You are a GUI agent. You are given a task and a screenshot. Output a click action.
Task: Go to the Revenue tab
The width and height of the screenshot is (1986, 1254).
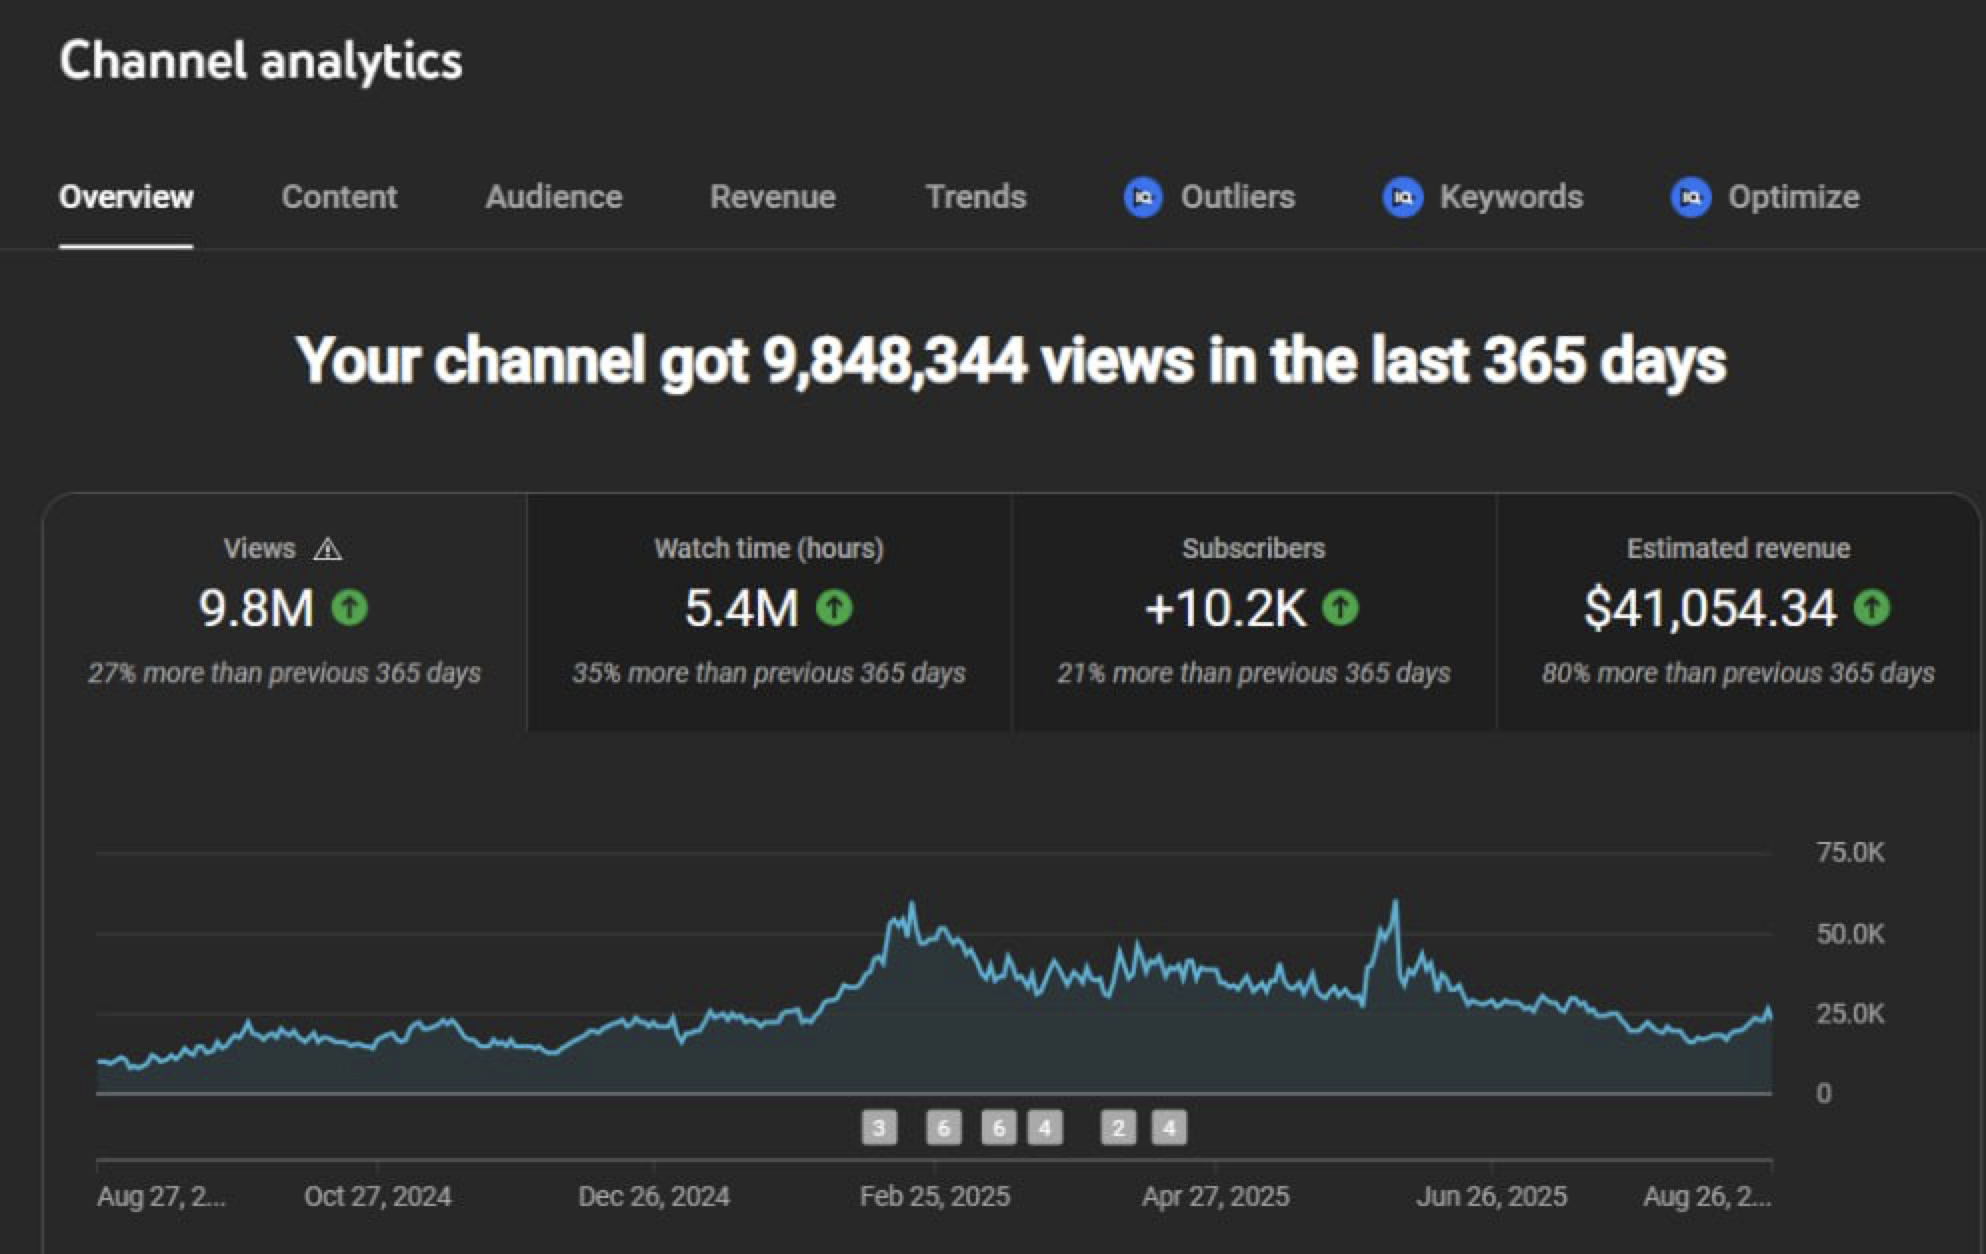point(772,197)
